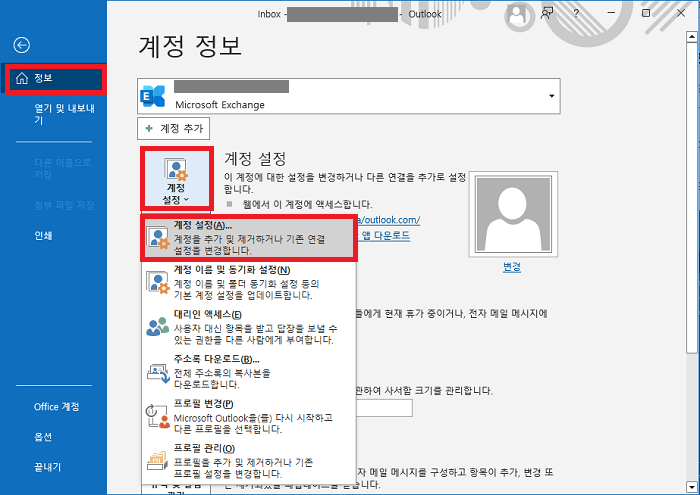Open the outlook.com web access link
Viewport: 700px width, 495px height.
click(388, 220)
